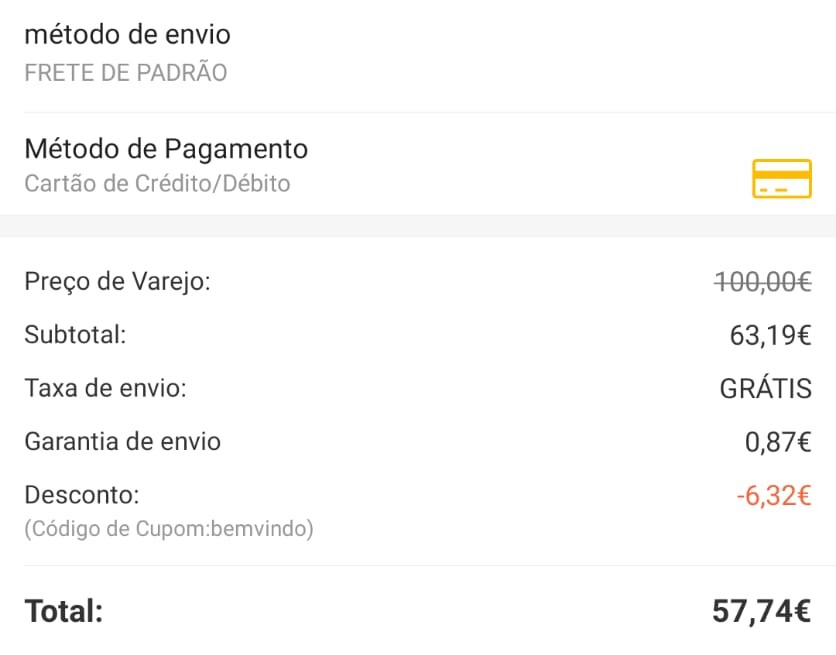Click the divider line above Total

(418, 566)
